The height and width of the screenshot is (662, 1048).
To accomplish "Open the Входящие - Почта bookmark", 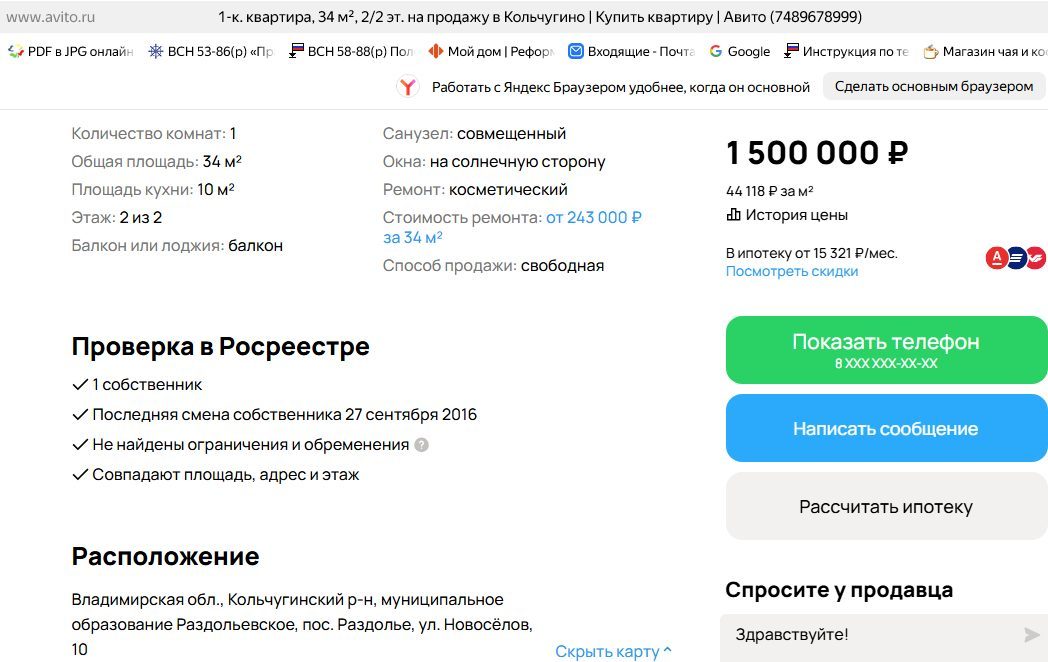I will 632,51.
